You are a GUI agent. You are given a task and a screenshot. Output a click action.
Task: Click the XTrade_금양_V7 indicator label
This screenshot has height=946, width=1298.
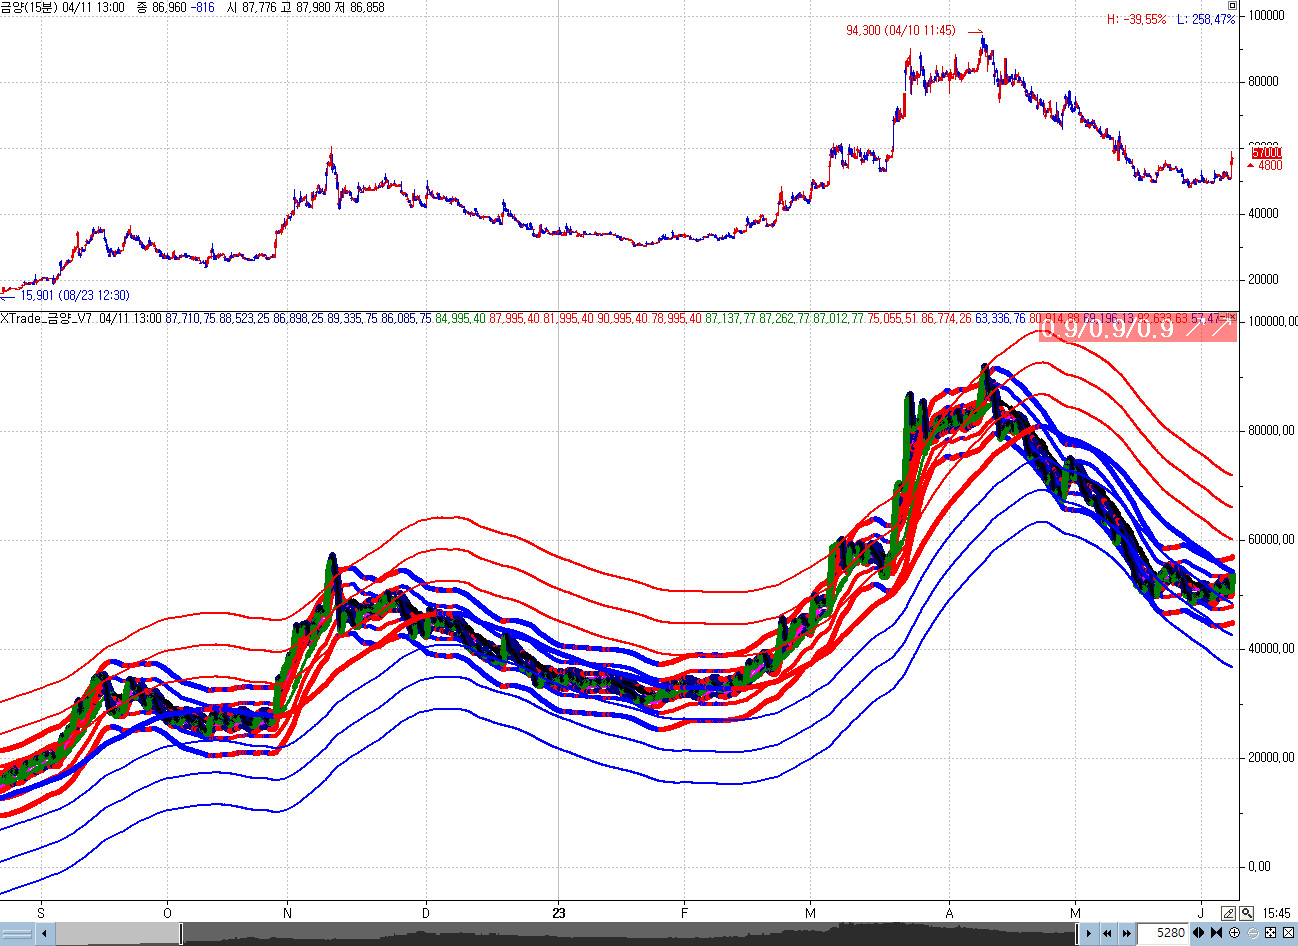click(x=47, y=319)
